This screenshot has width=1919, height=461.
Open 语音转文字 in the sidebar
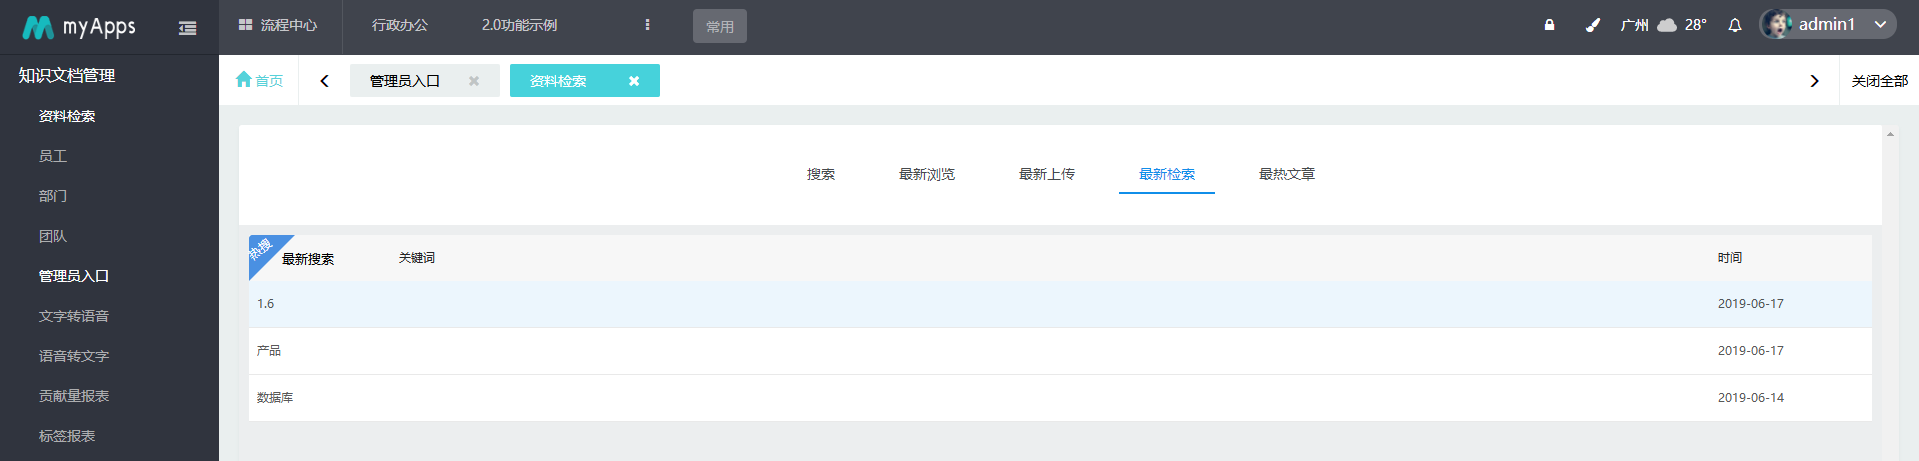point(74,356)
